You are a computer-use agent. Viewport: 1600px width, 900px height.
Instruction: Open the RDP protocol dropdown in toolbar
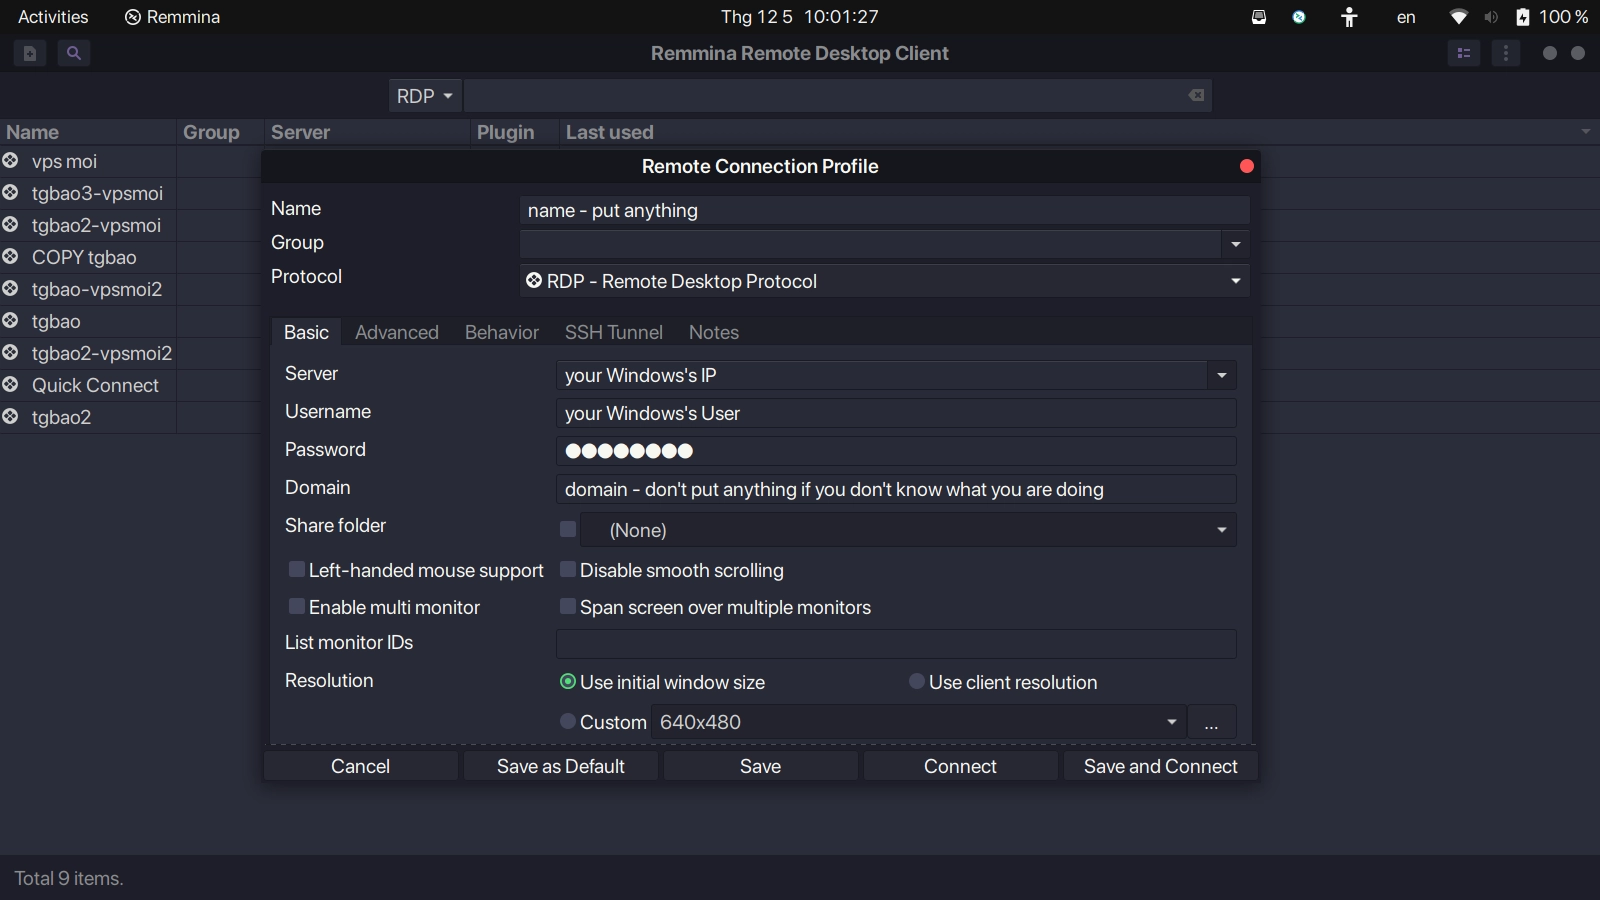(x=425, y=96)
